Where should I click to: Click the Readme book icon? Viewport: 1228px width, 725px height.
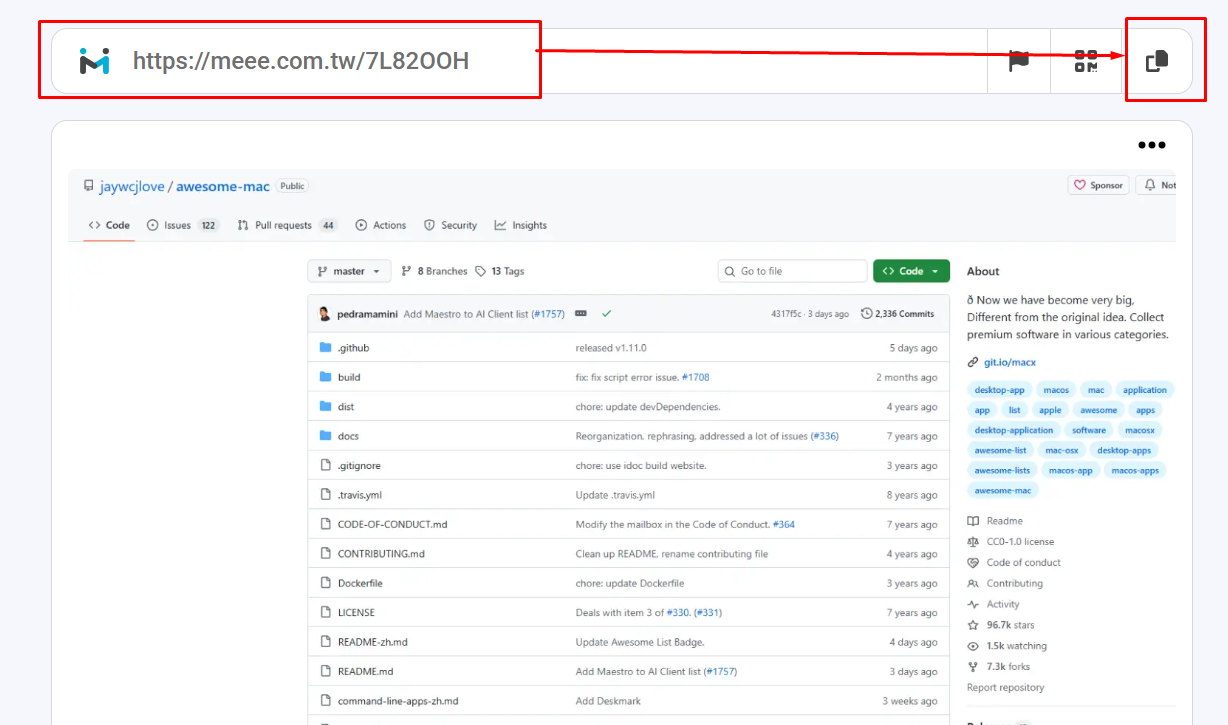[x=973, y=521]
